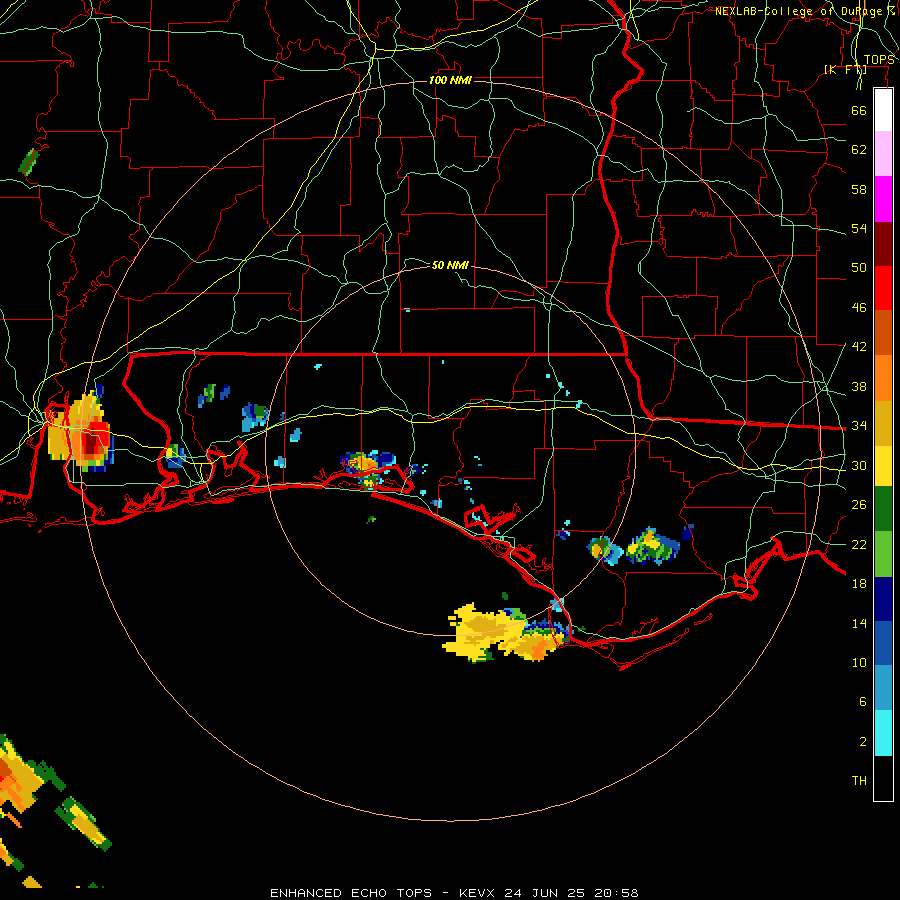900x900 pixels.
Task: Click the "[K FT]" units label
Action: [845, 70]
